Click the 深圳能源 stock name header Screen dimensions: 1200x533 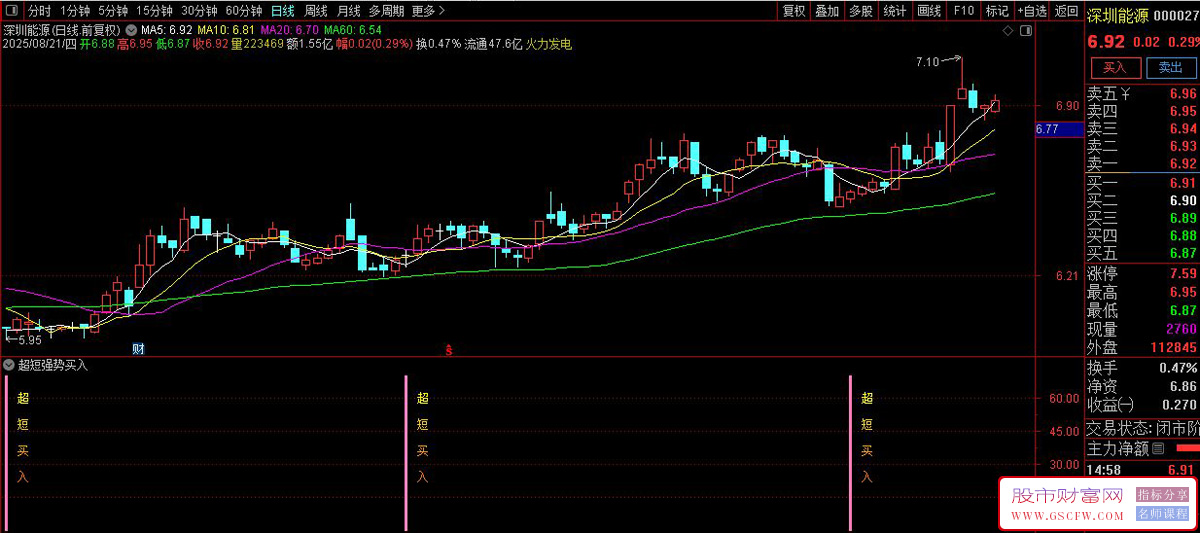[1118, 14]
